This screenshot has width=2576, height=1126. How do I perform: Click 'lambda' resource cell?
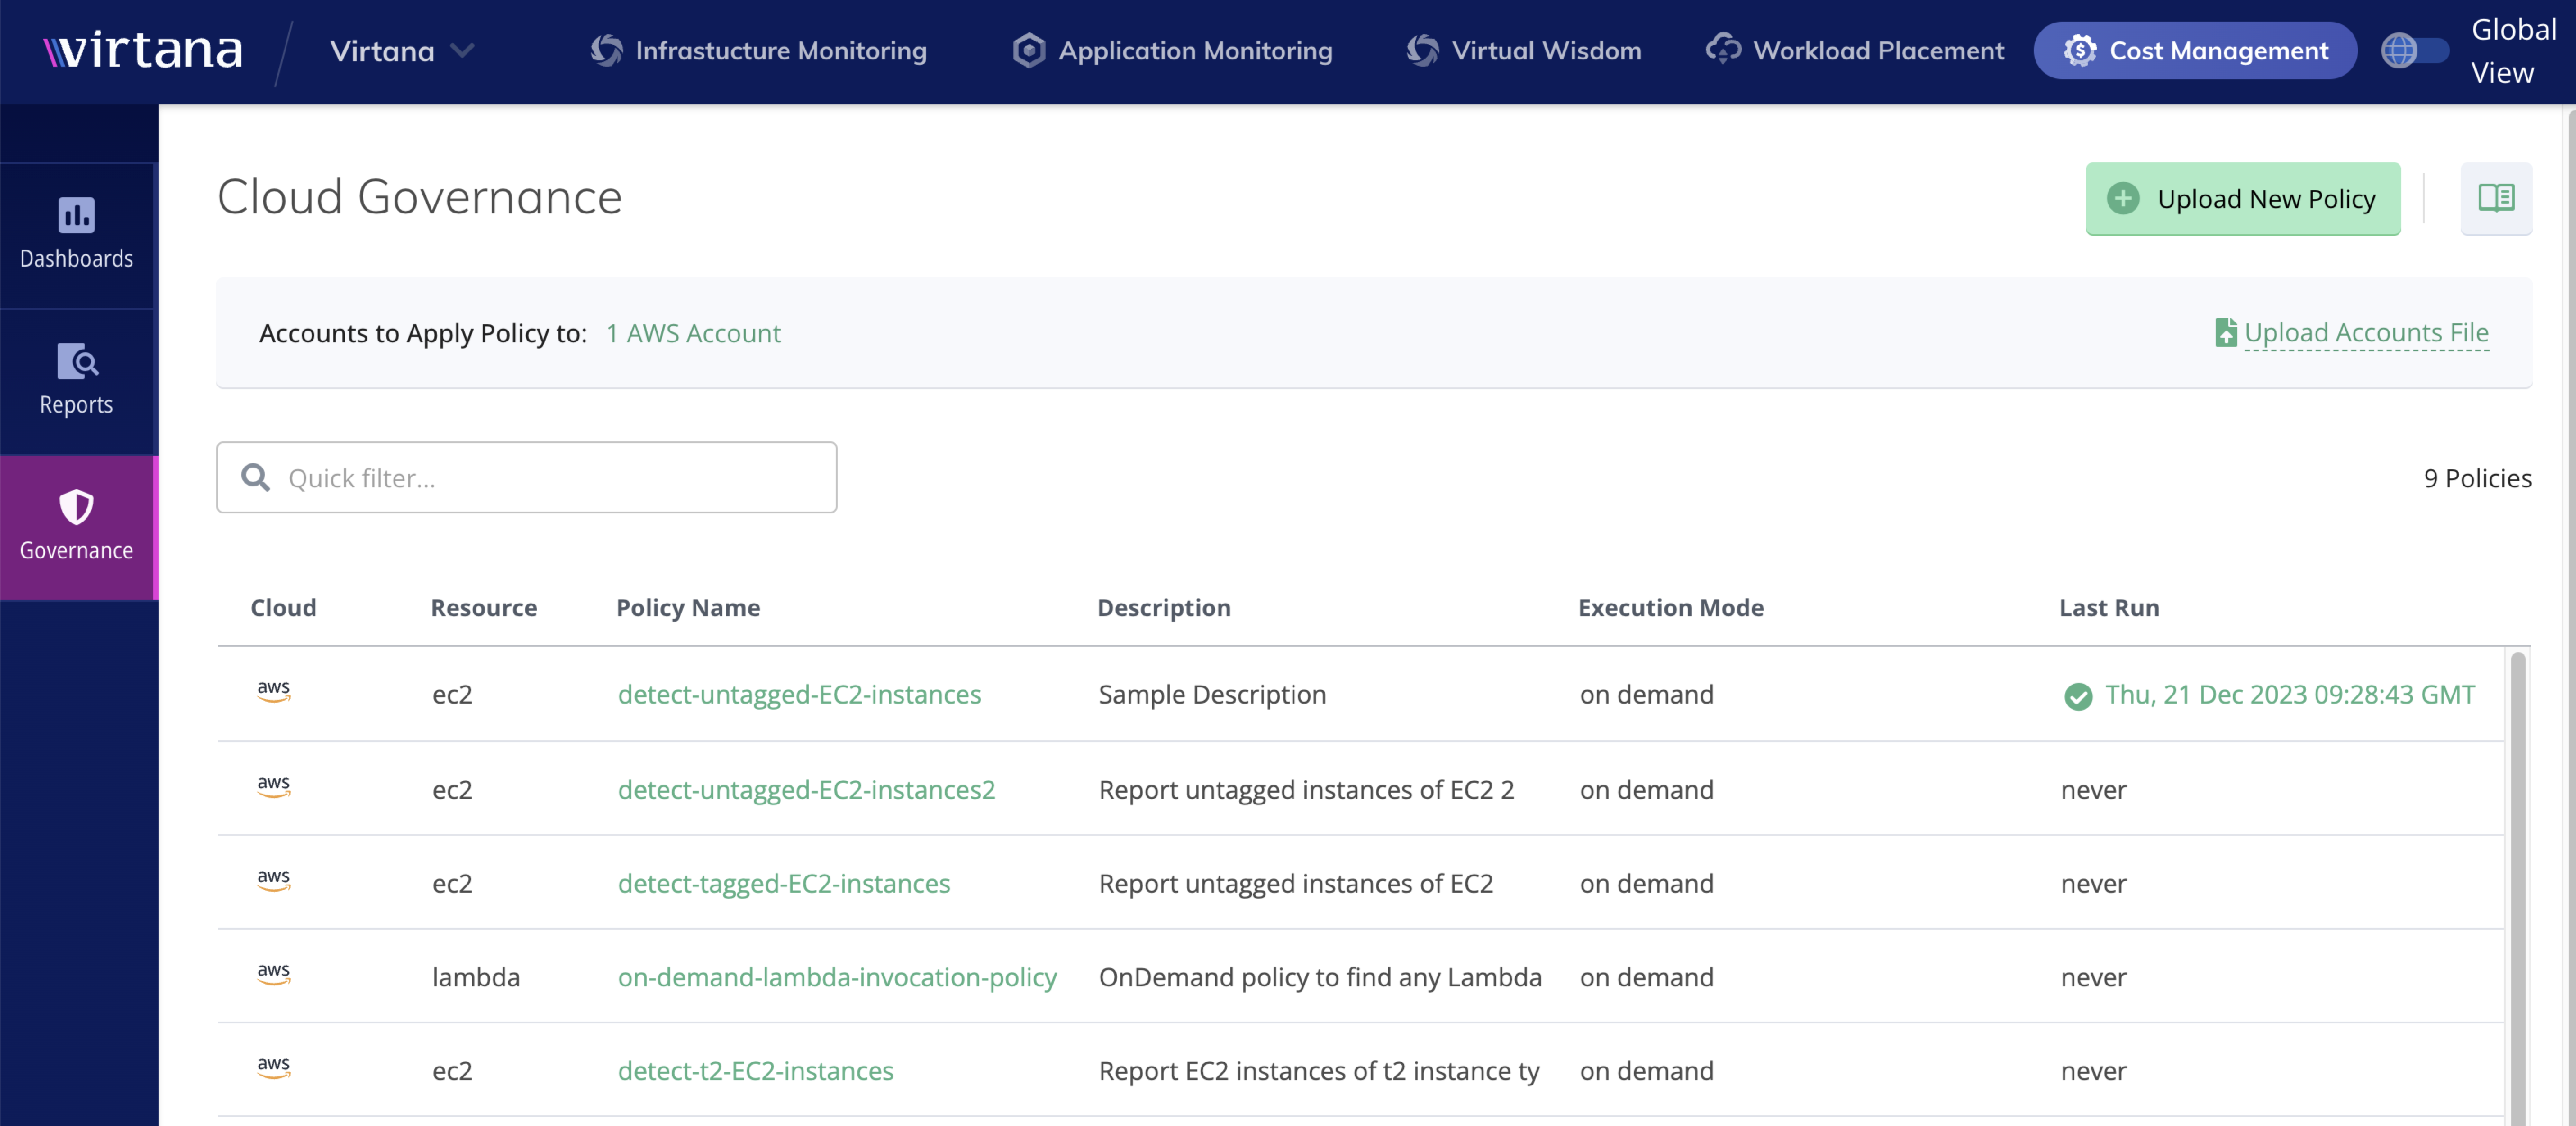[476, 977]
